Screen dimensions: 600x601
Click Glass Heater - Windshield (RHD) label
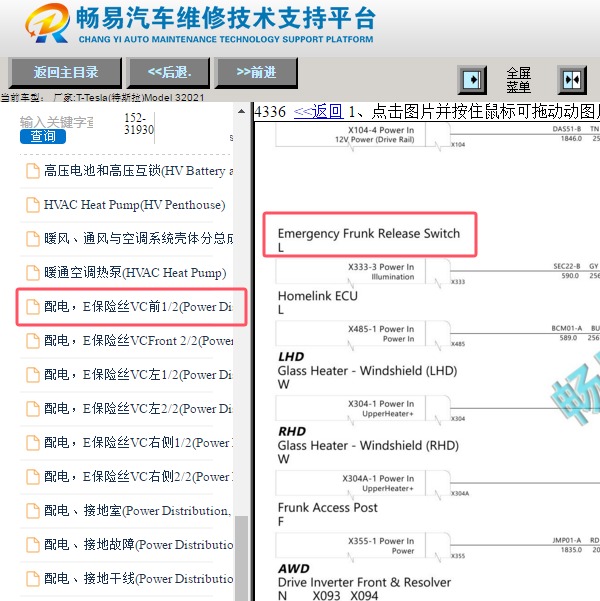(368, 445)
